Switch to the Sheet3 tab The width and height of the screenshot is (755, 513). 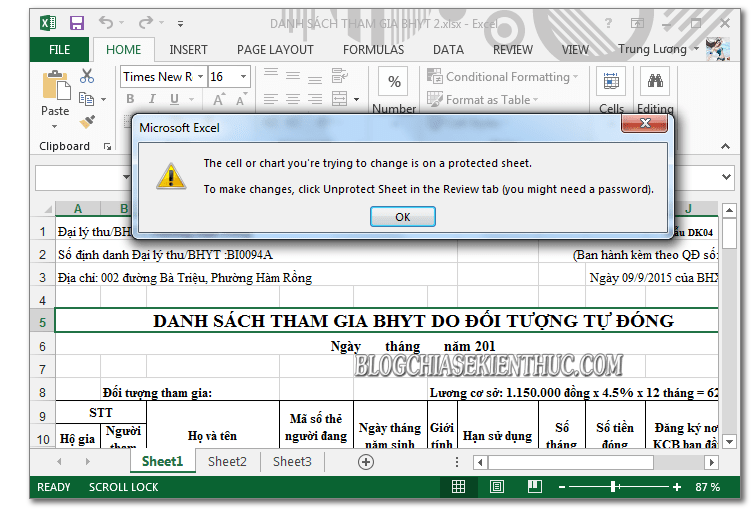(x=292, y=461)
